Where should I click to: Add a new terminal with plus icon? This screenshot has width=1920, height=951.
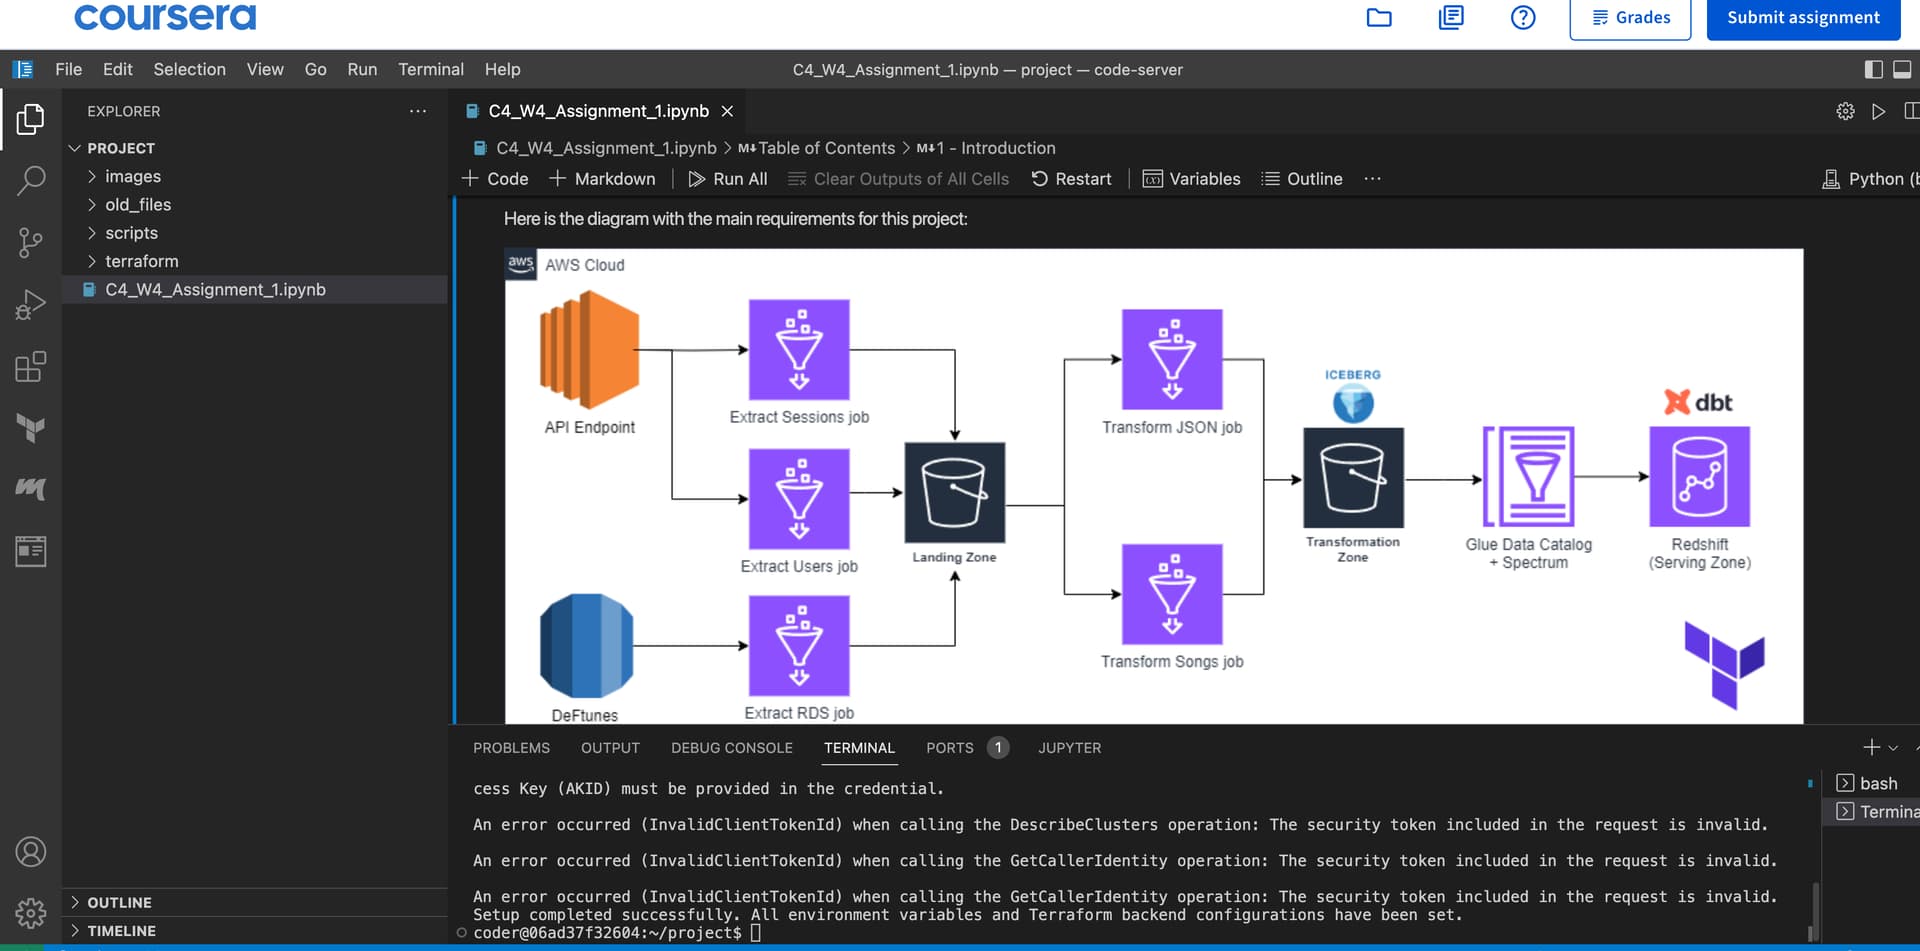click(x=1872, y=747)
